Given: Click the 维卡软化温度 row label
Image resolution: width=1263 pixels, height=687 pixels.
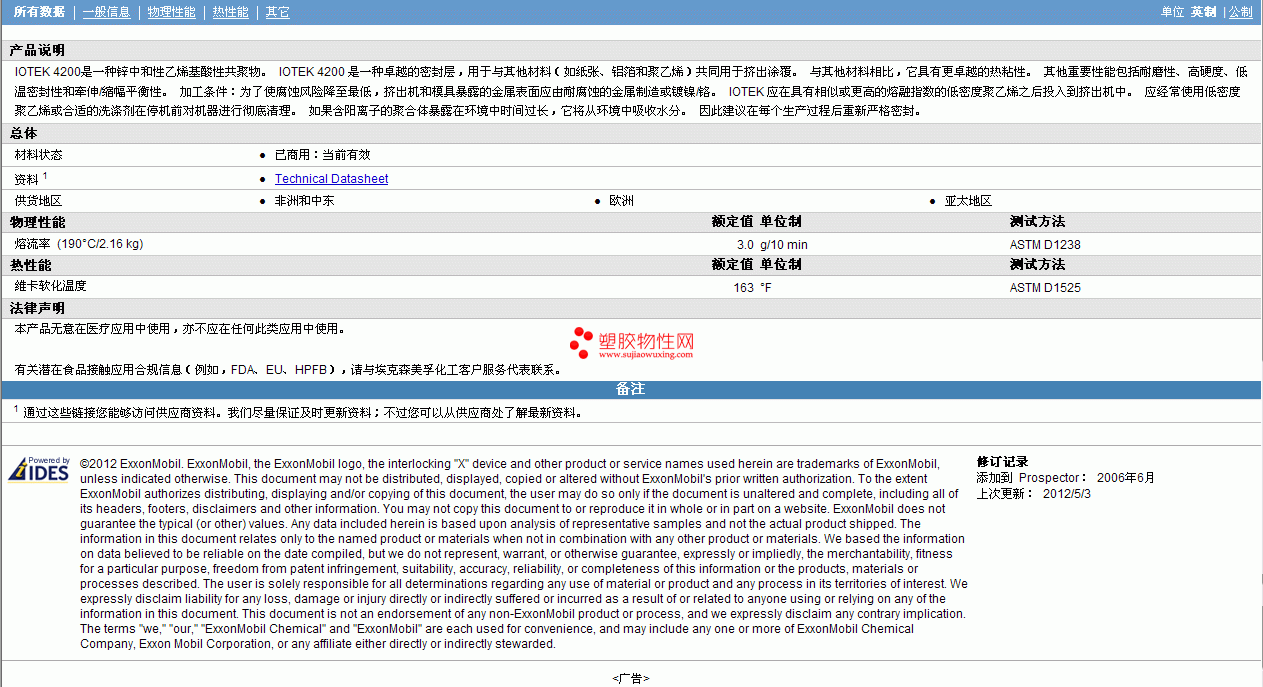Looking at the screenshot, I should (50, 286).
